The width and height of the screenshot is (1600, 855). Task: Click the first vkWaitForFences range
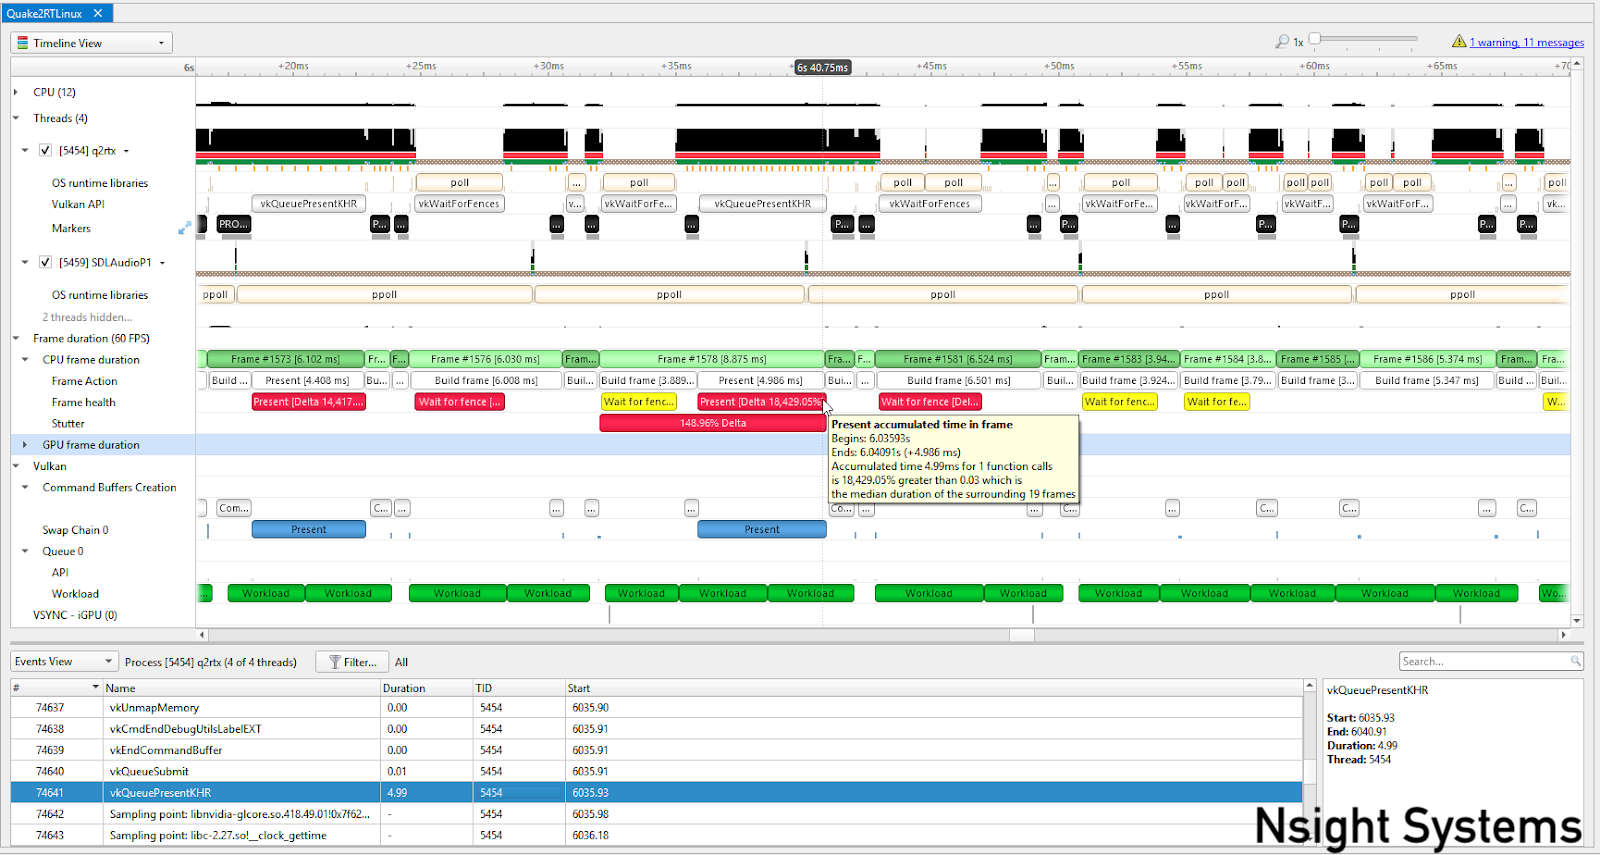tap(459, 204)
